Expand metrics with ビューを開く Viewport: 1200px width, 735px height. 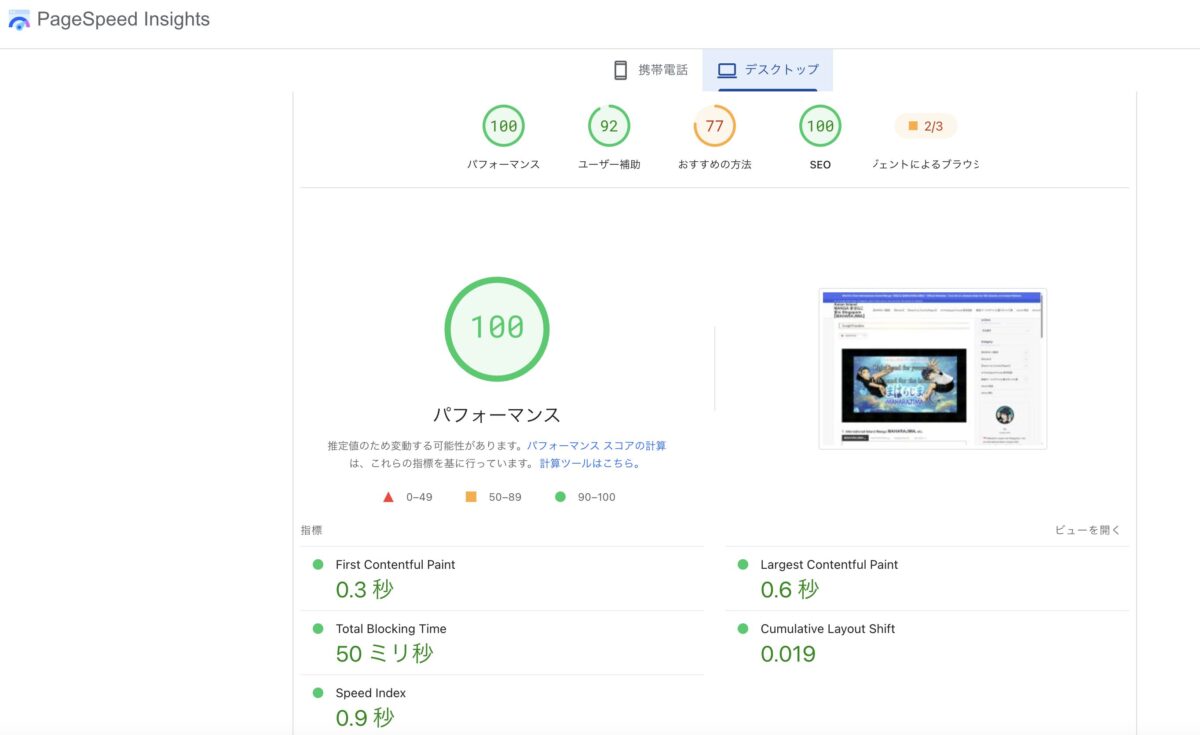pyautogui.click(x=1088, y=530)
